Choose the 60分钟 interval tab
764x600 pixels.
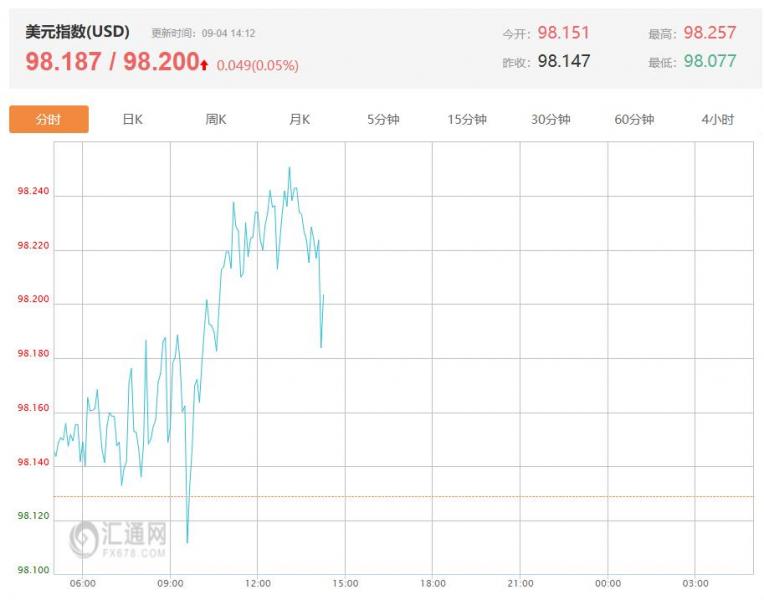(634, 119)
